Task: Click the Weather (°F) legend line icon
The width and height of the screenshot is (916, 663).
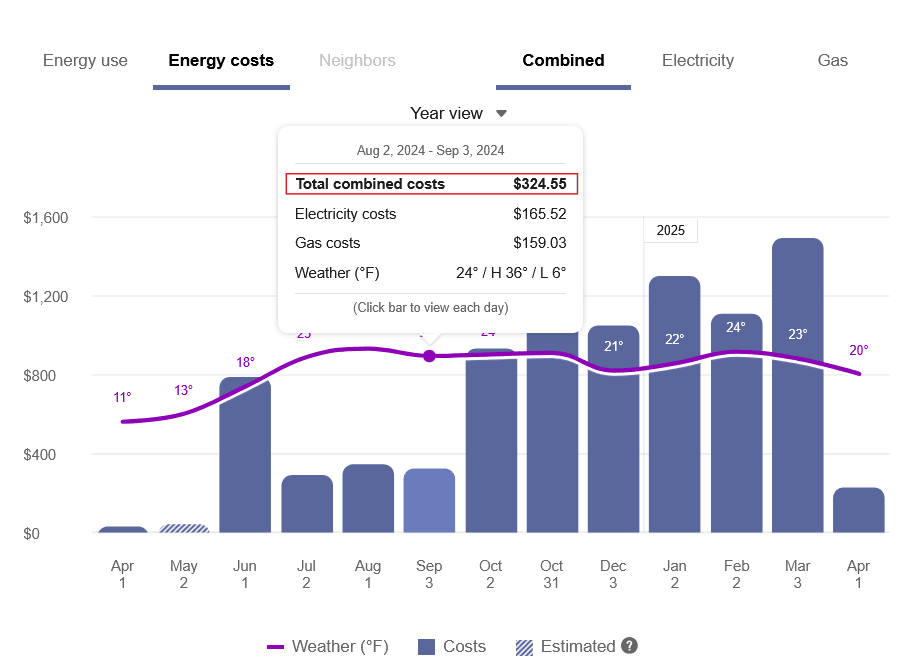Action: [275, 647]
